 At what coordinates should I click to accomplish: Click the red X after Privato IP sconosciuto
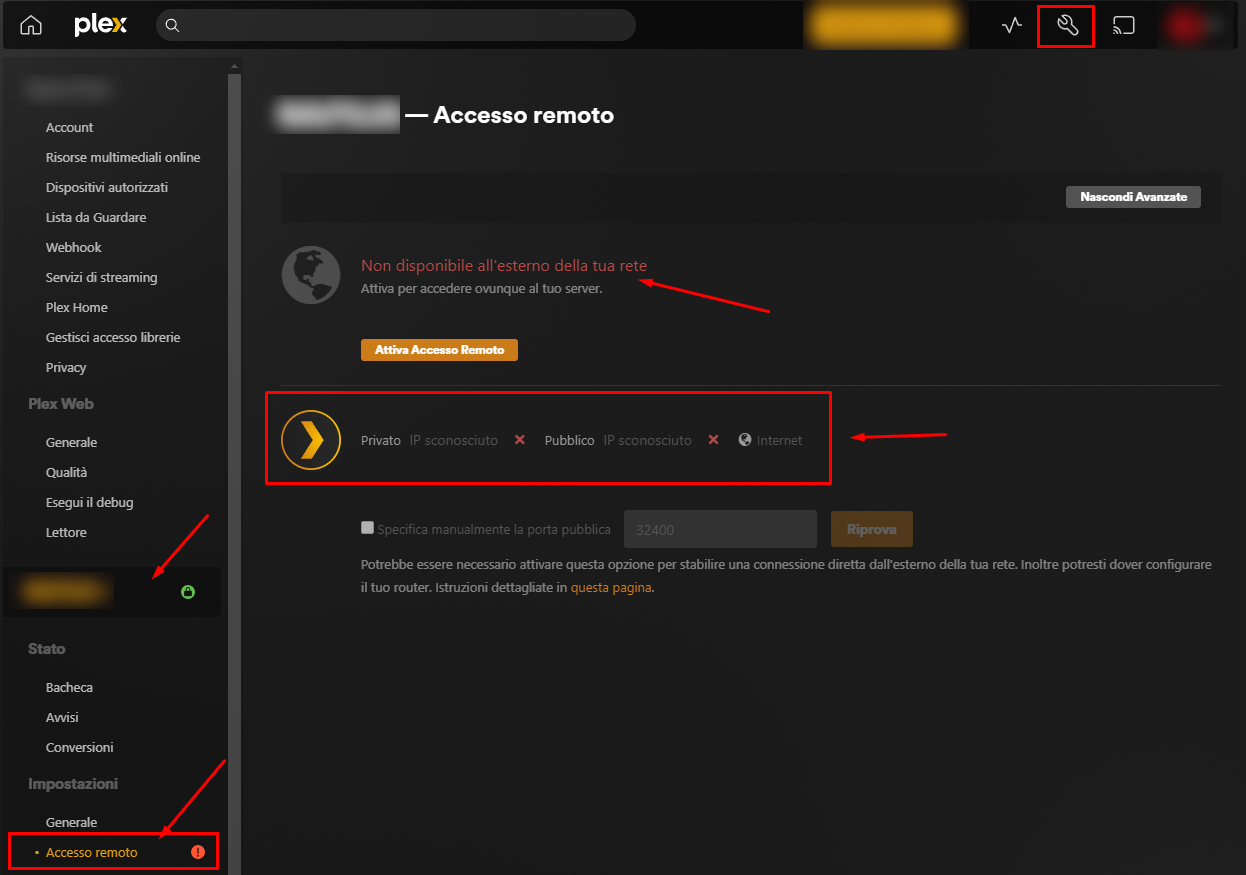pyautogui.click(x=519, y=440)
